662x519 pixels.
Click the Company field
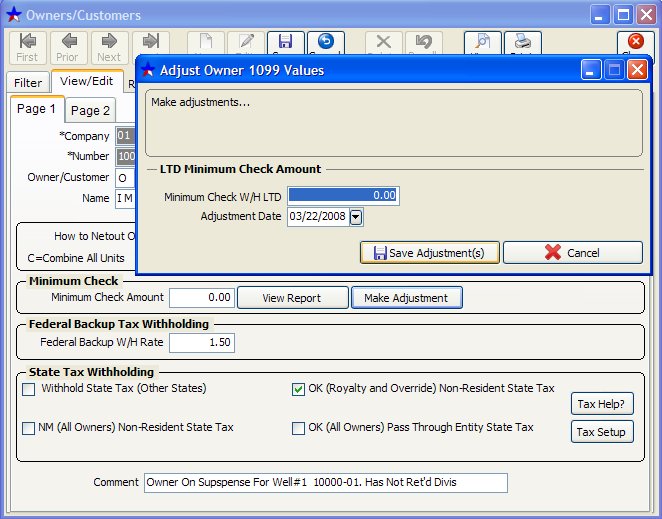(x=125, y=136)
